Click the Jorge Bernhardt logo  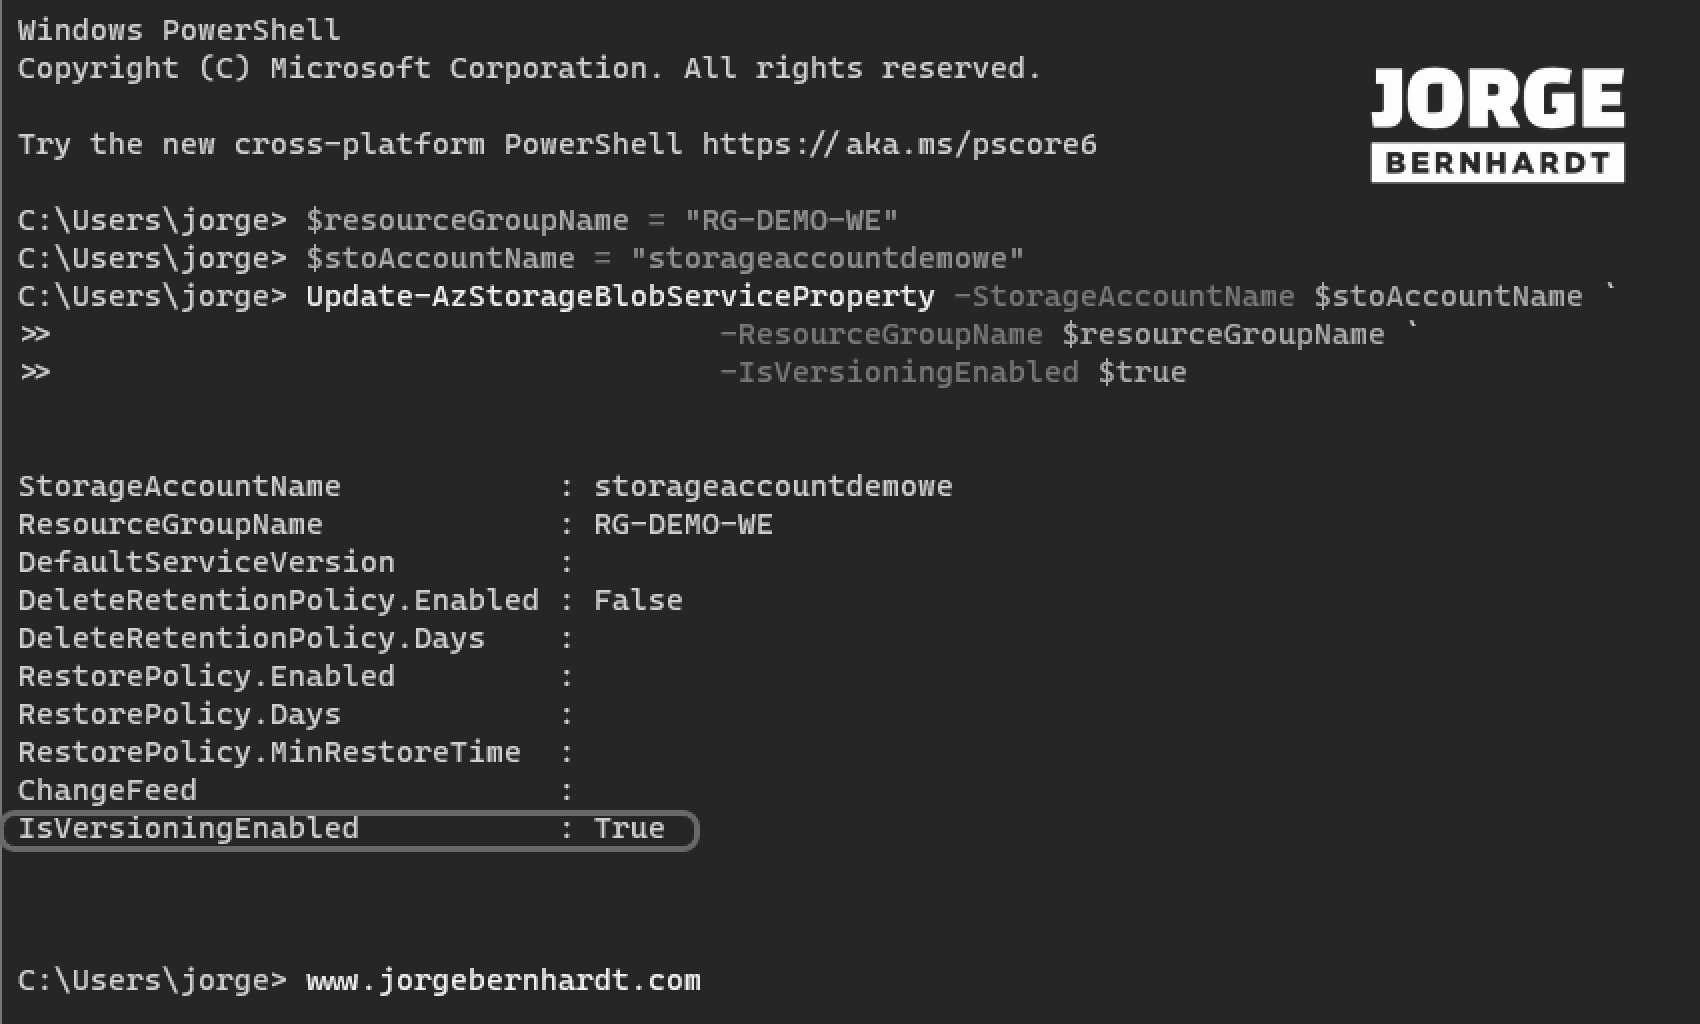click(1497, 124)
